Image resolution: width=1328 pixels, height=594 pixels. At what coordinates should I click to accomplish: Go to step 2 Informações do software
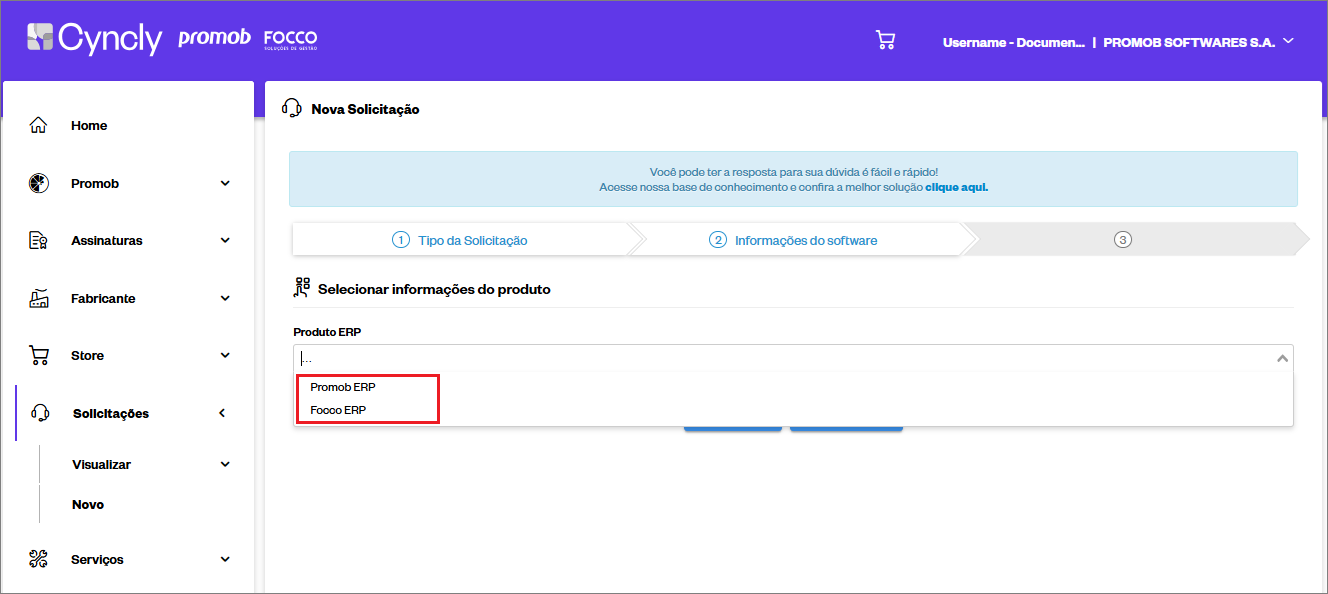point(795,240)
